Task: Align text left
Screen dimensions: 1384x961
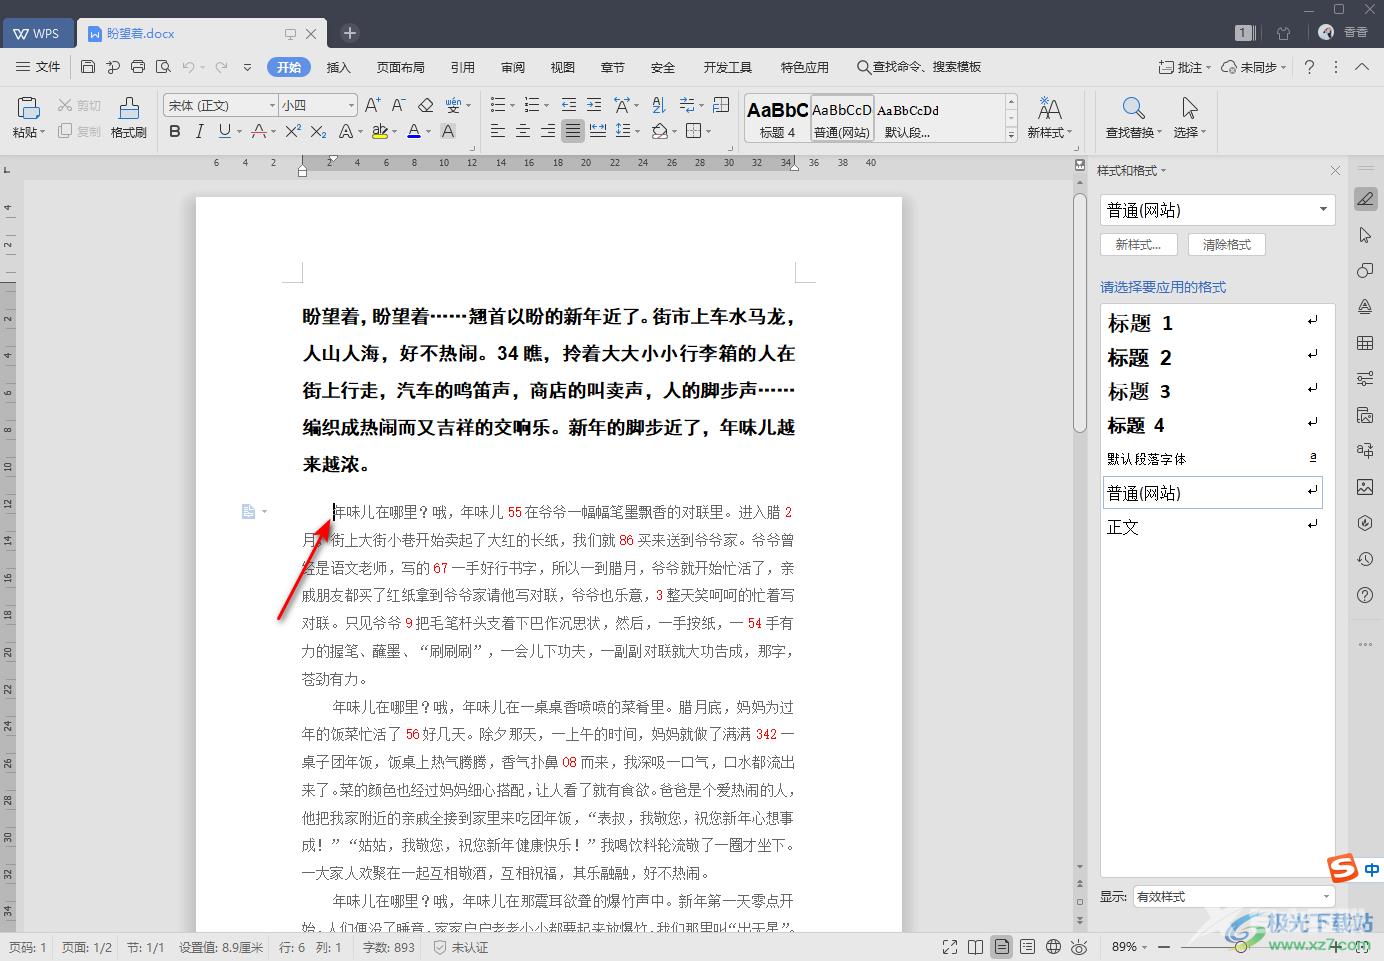Action: pyautogui.click(x=498, y=131)
